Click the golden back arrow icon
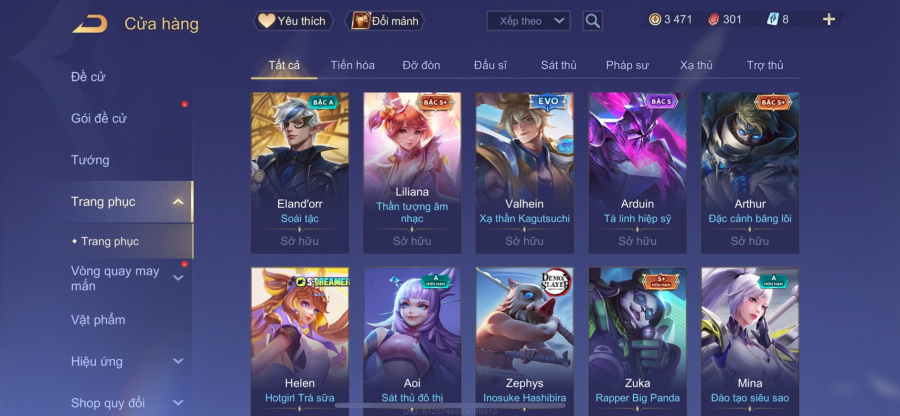 90,24
